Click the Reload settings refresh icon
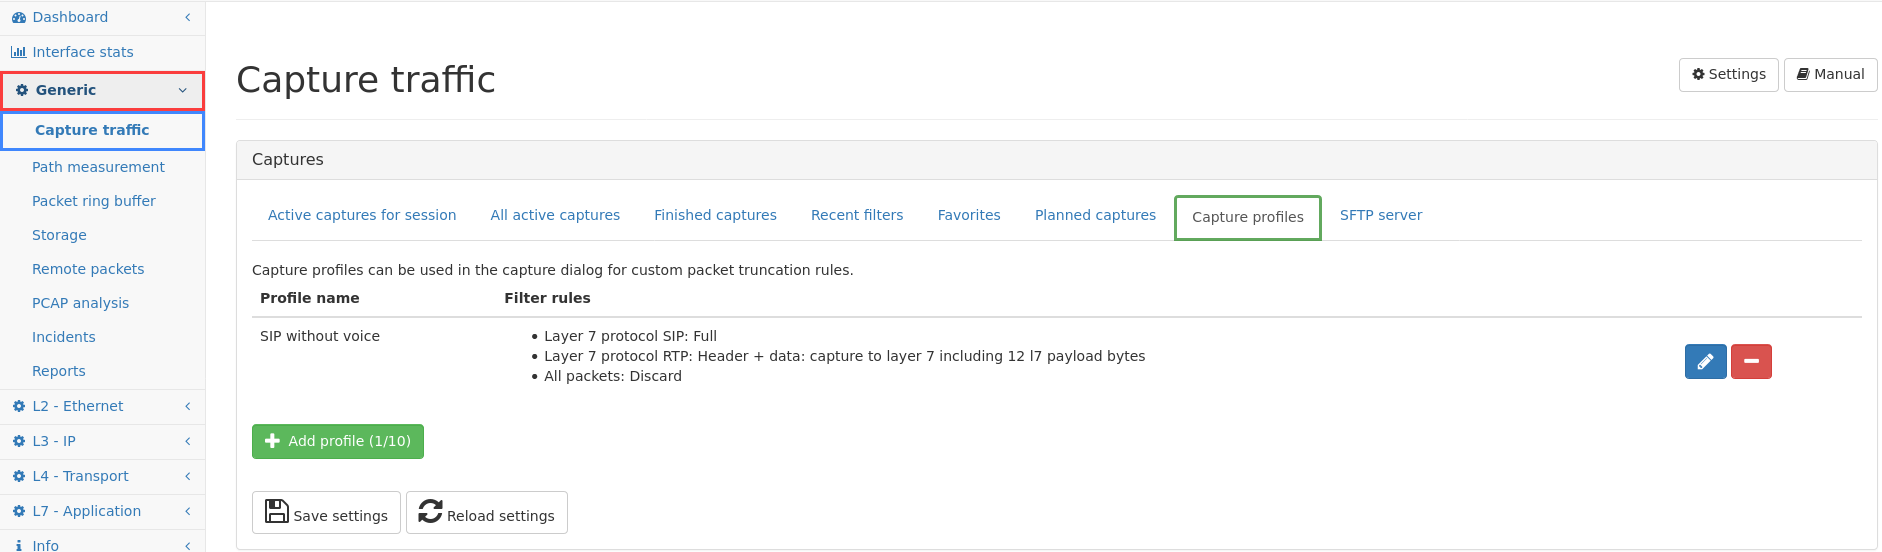The height and width of the screenshot is (552, 1882). click(x=431, y=512)
